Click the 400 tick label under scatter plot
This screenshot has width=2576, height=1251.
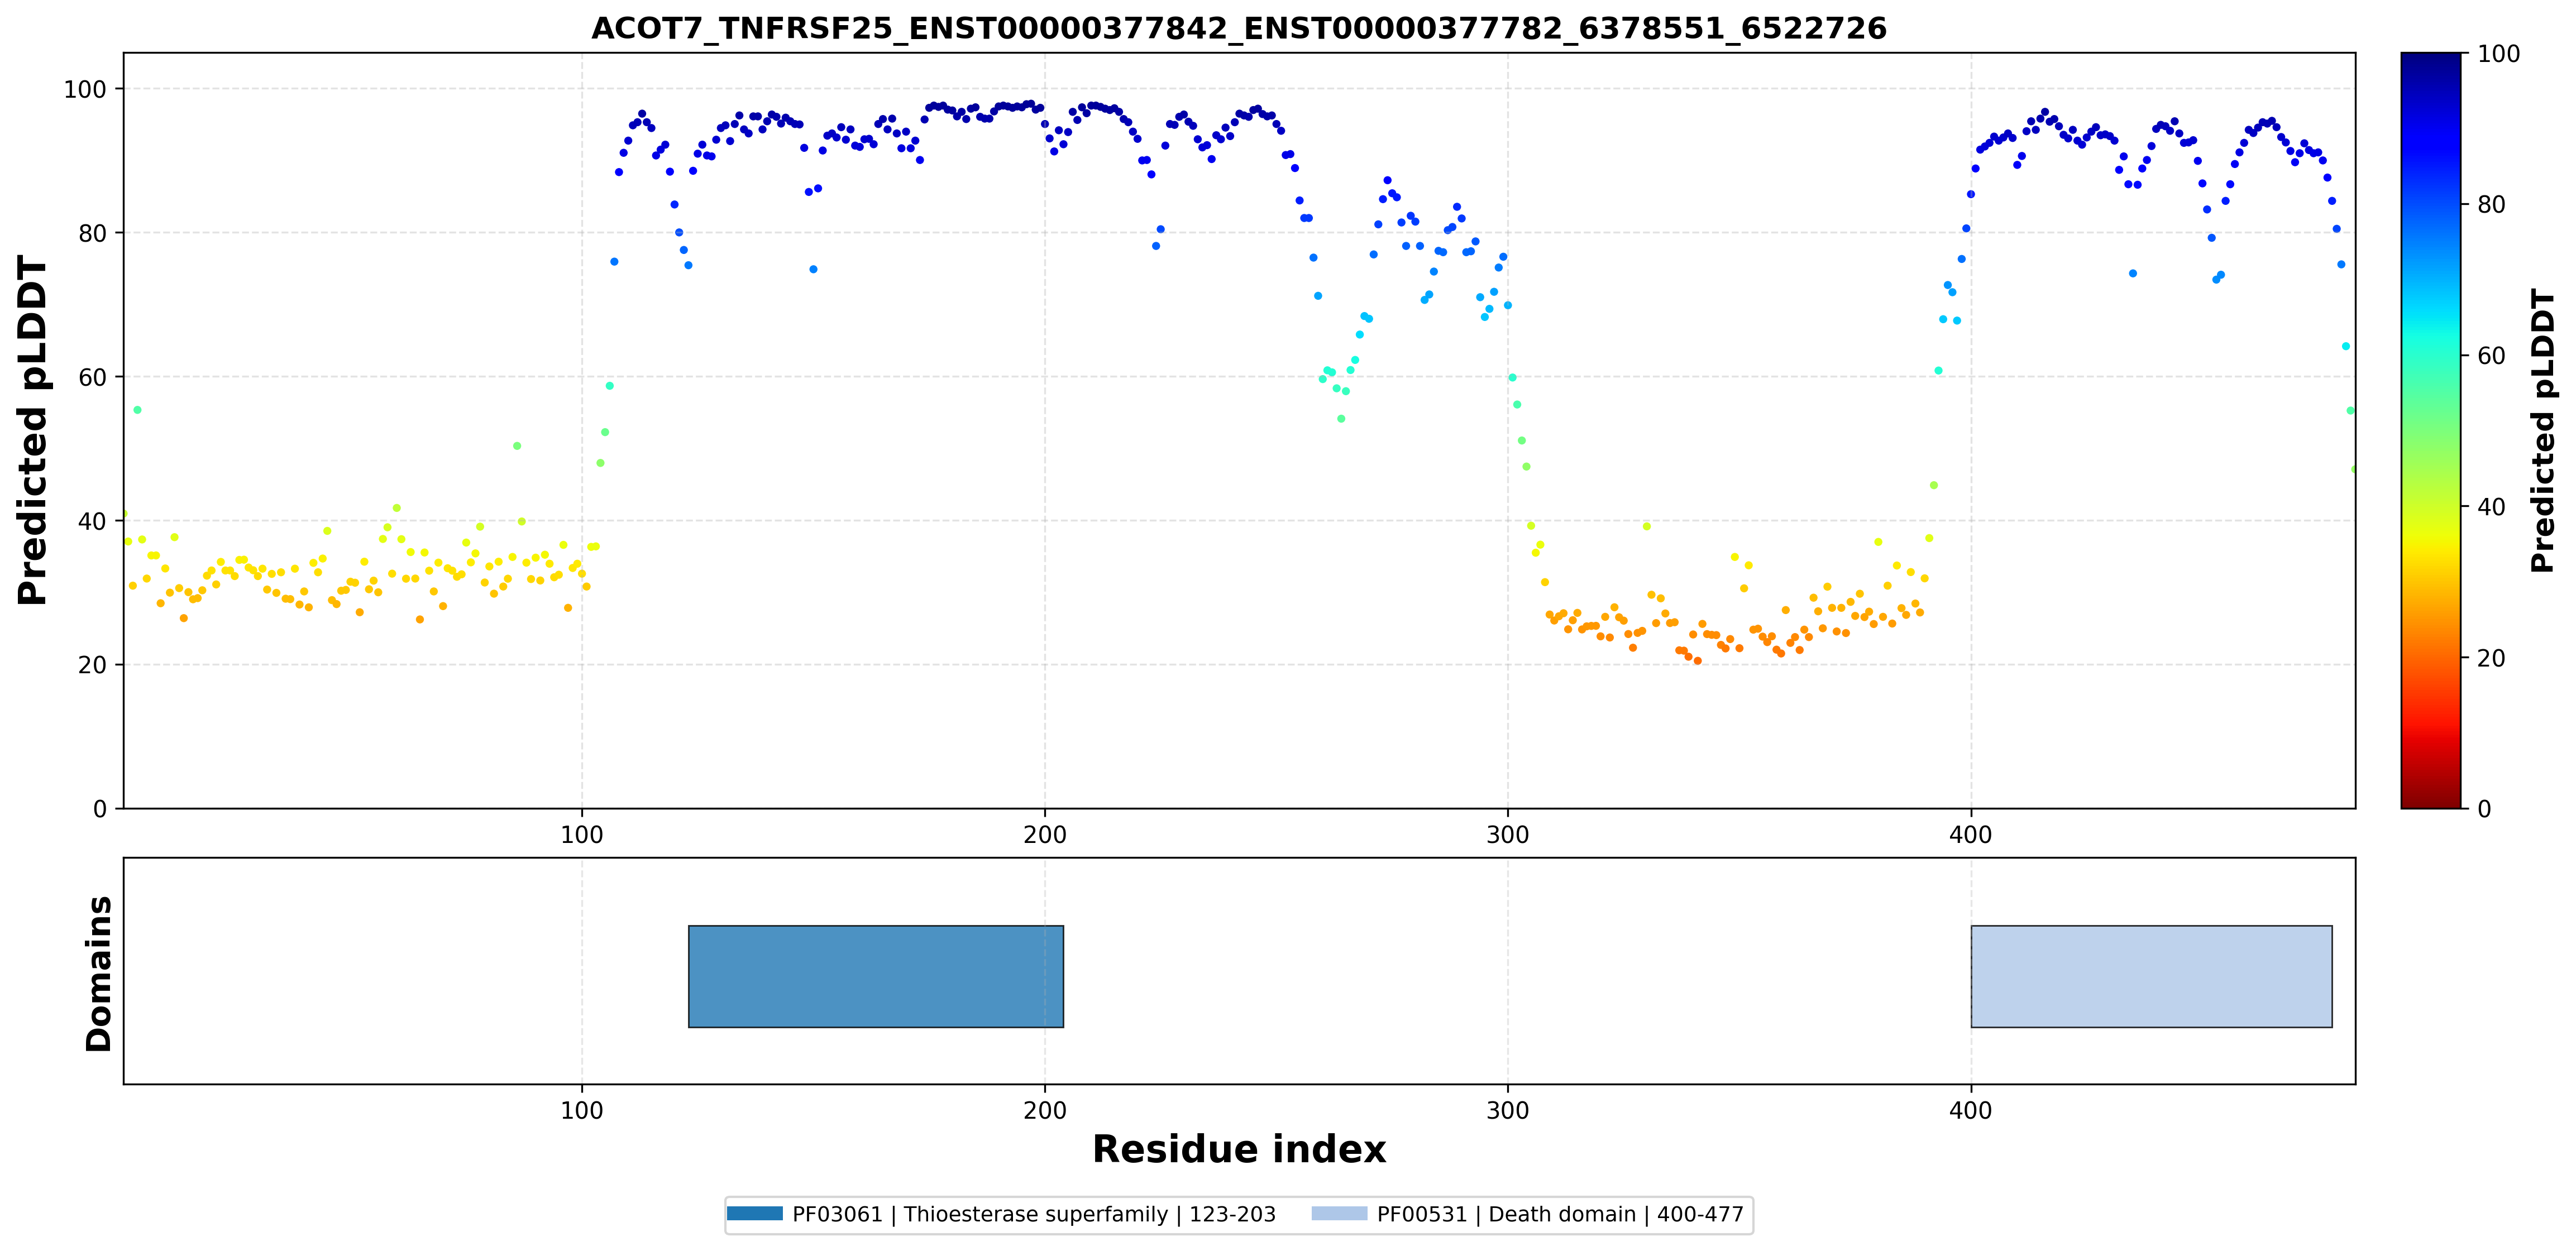pos(1971,834)
